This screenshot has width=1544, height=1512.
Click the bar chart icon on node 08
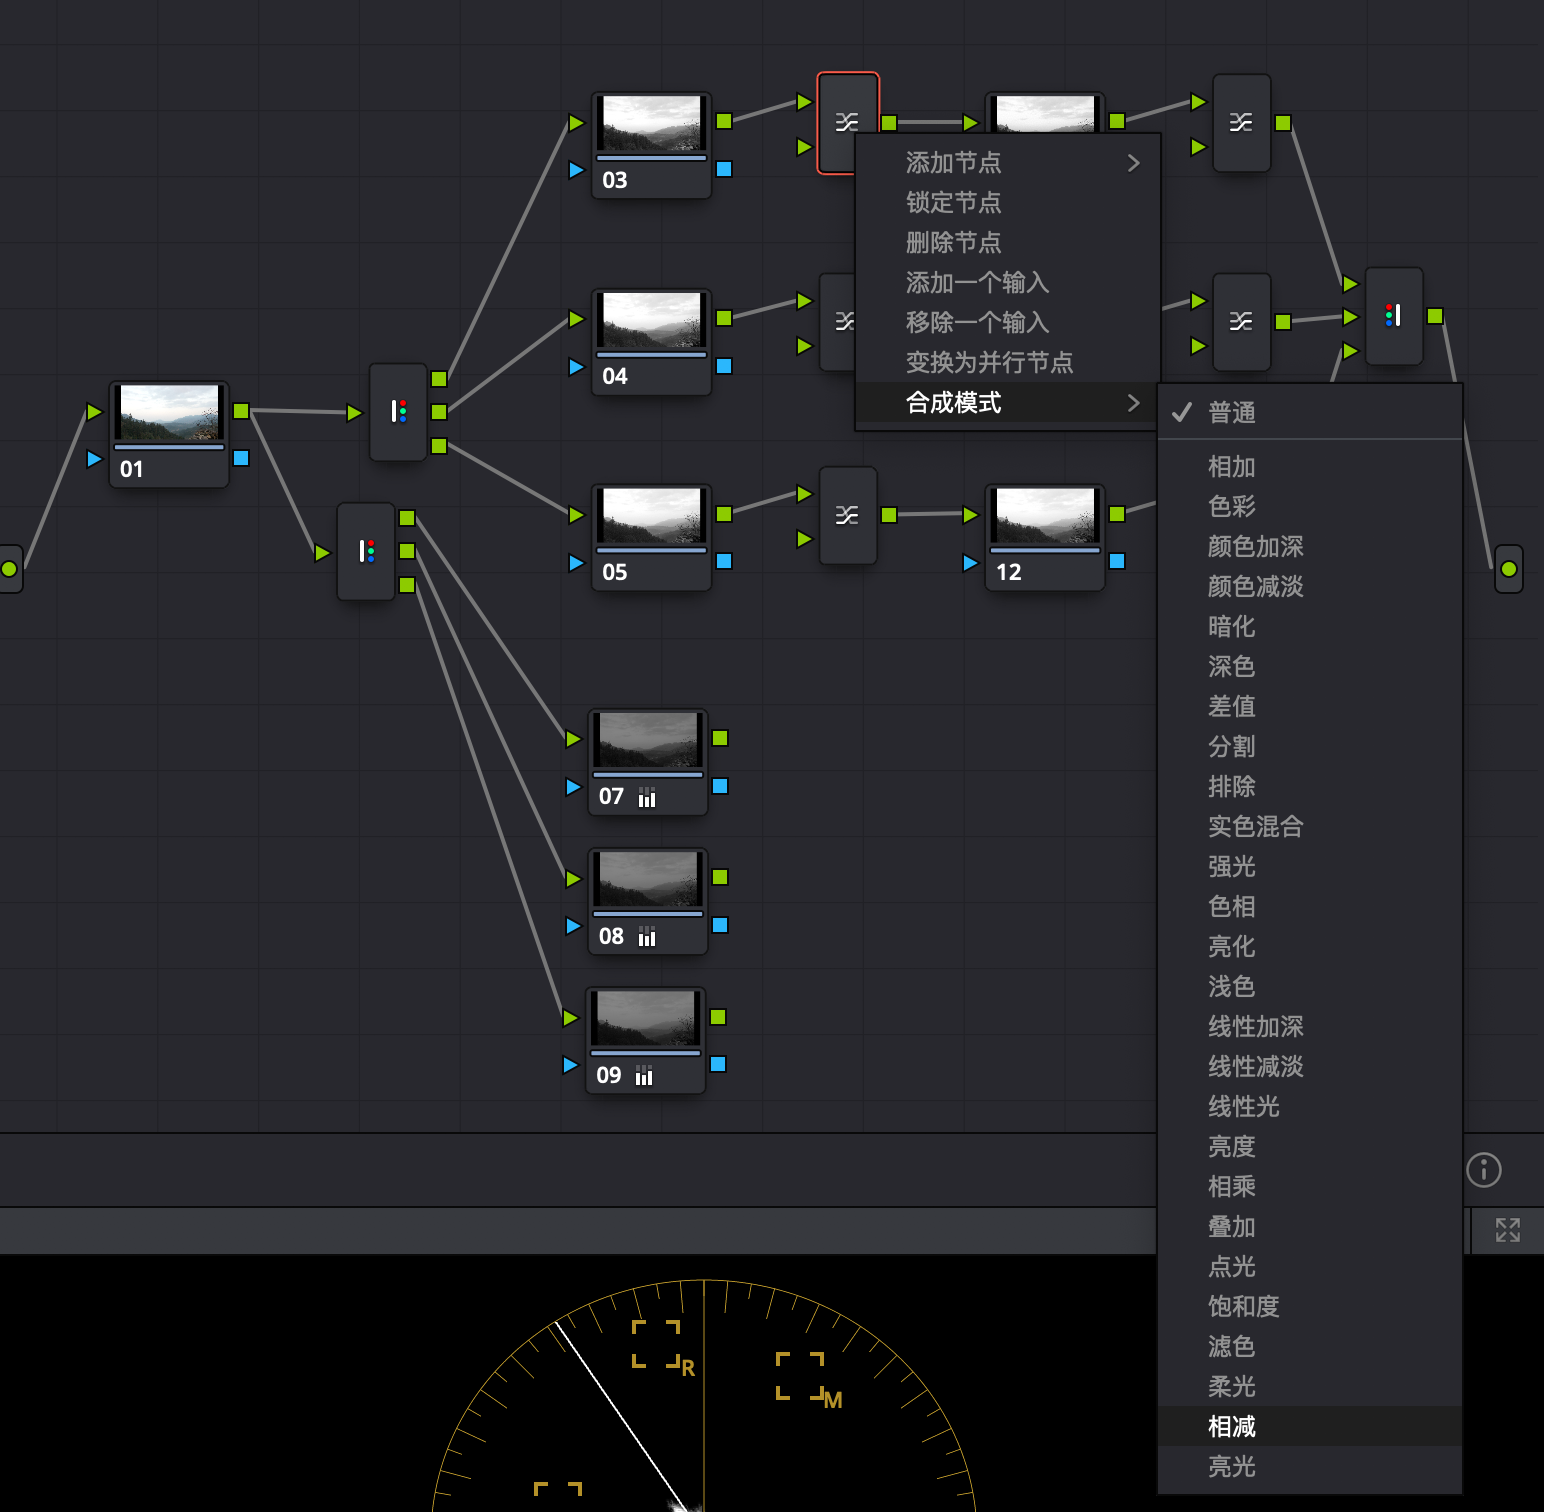(647, 937)
